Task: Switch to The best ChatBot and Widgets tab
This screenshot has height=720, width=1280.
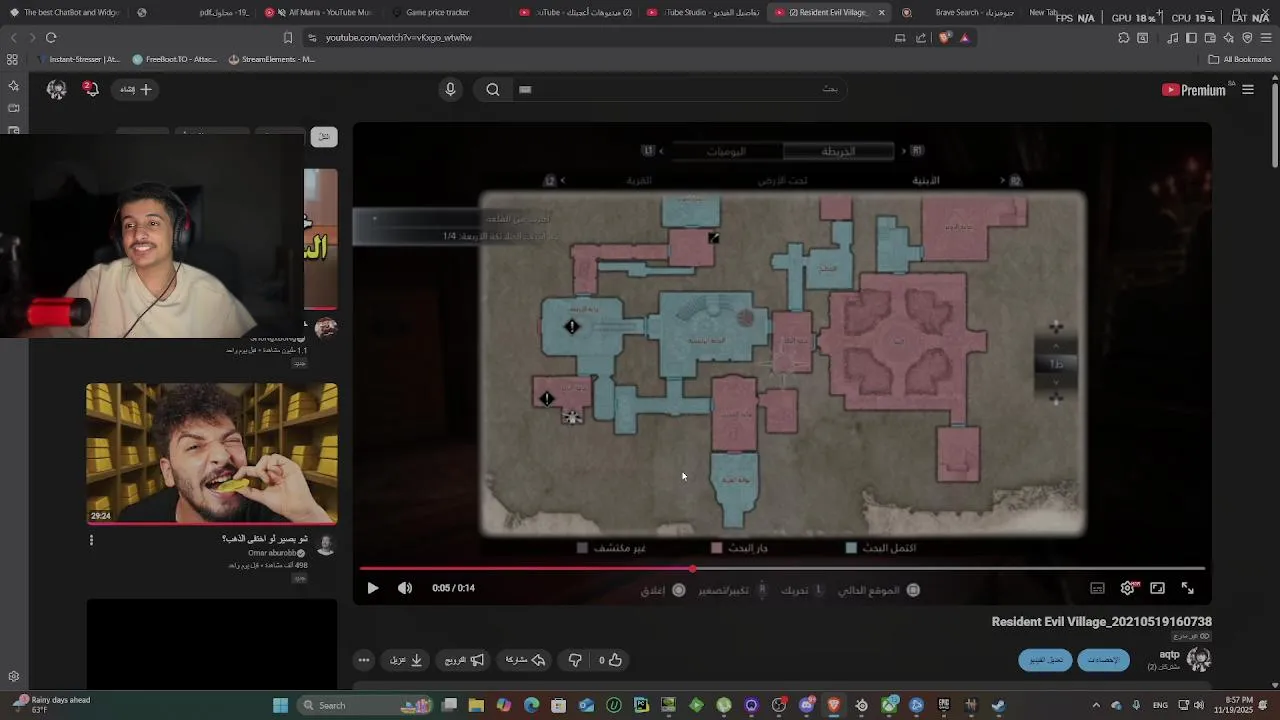Action: (66, 12)
